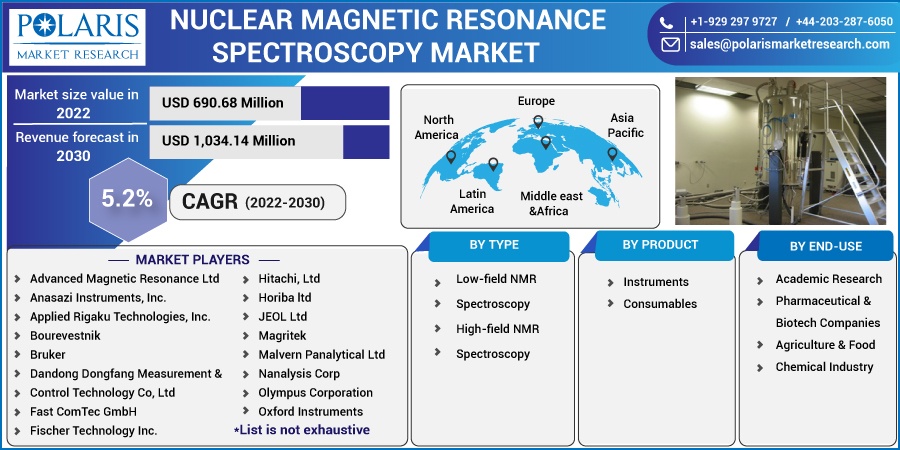
Task: Click Revenue forecast in 2030 label
Action: click(x=76, y=146)
